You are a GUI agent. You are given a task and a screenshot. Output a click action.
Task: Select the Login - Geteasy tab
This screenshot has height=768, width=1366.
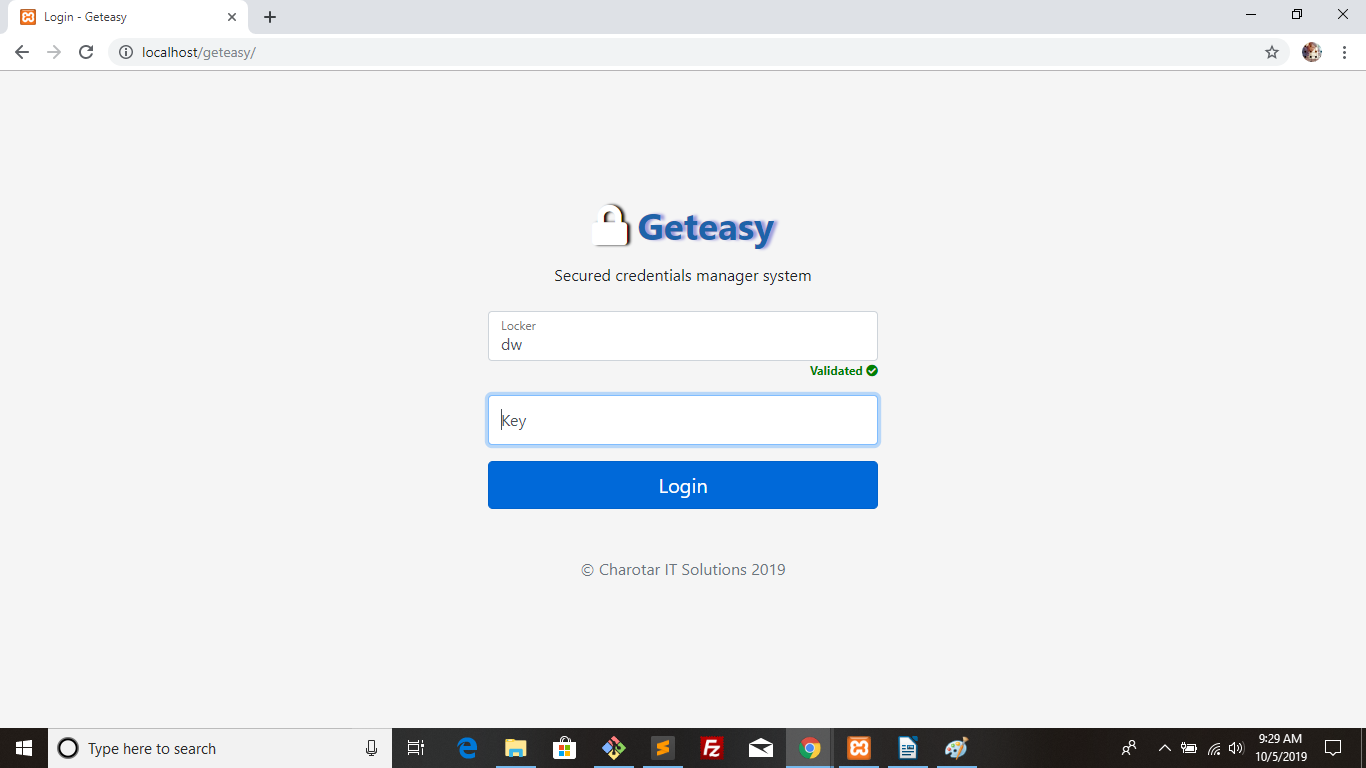128,17
